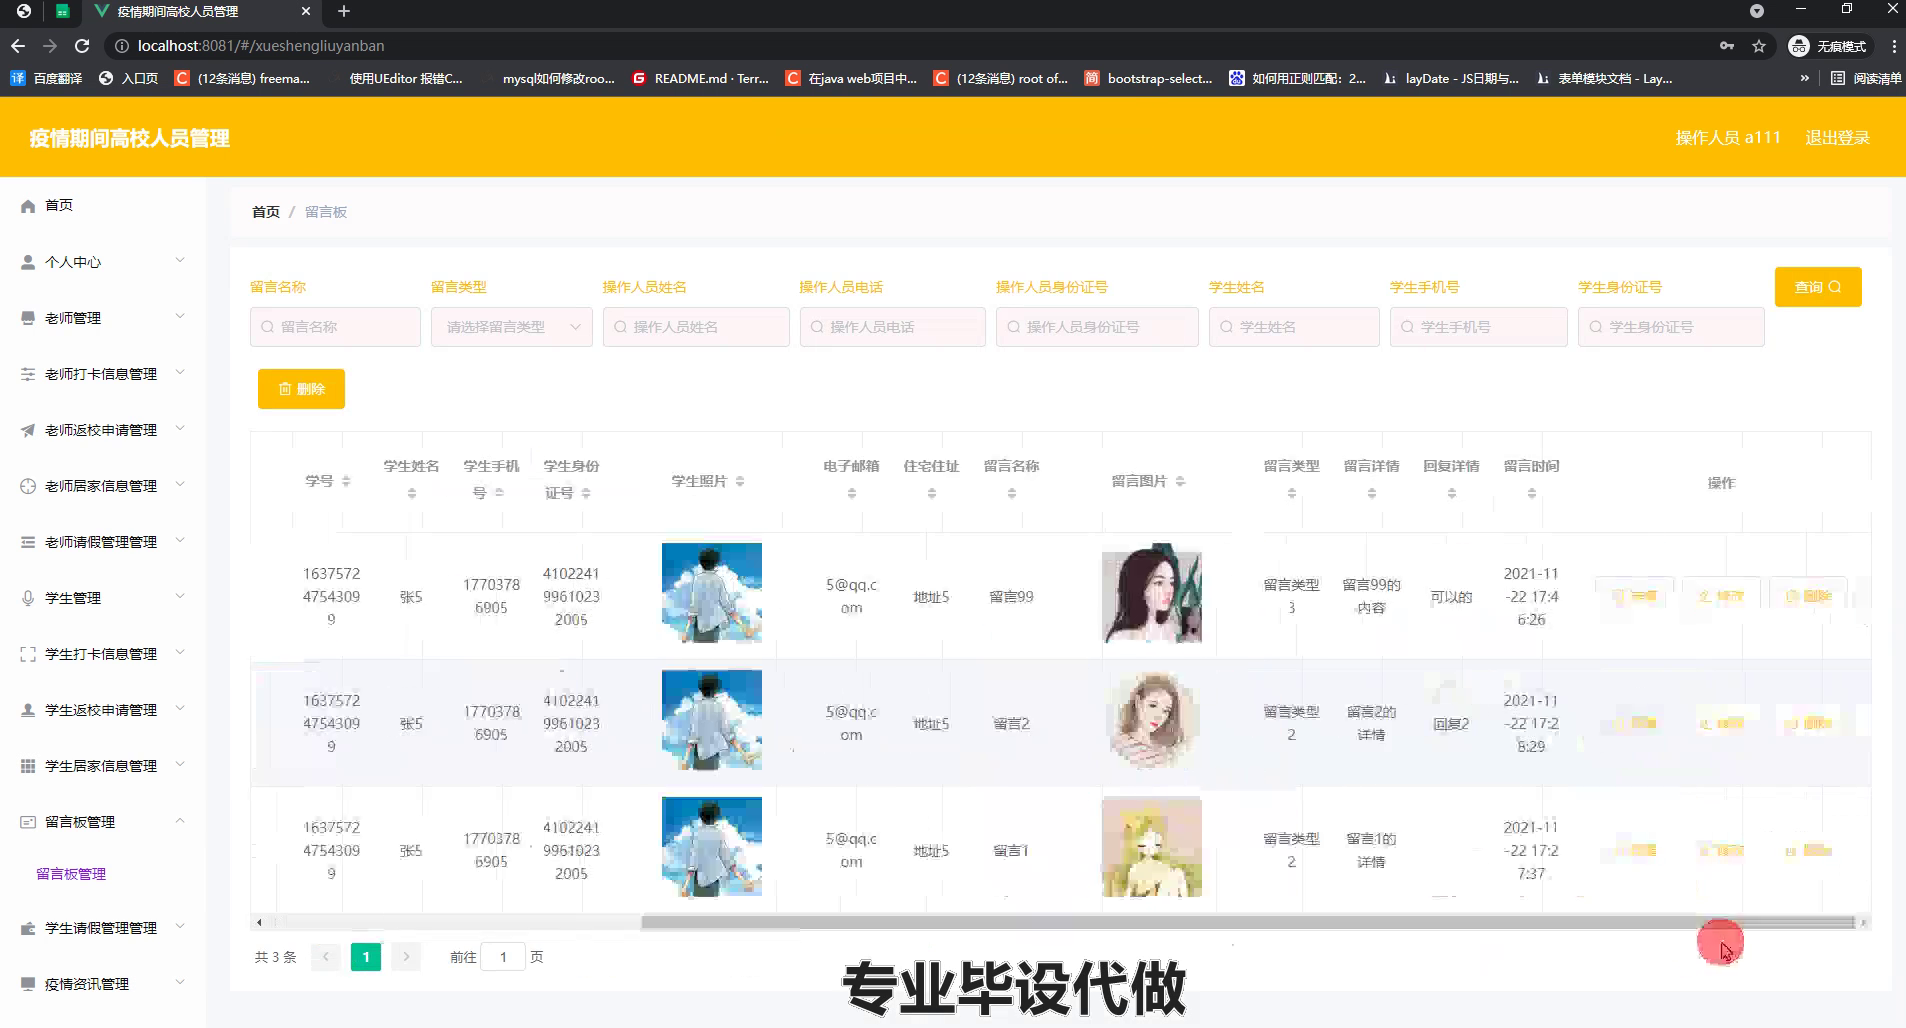The image size is (1906, 1028).
Task: Click the paper-plane icon of 老师返校申请管理
Action: [x=28, y=430]
